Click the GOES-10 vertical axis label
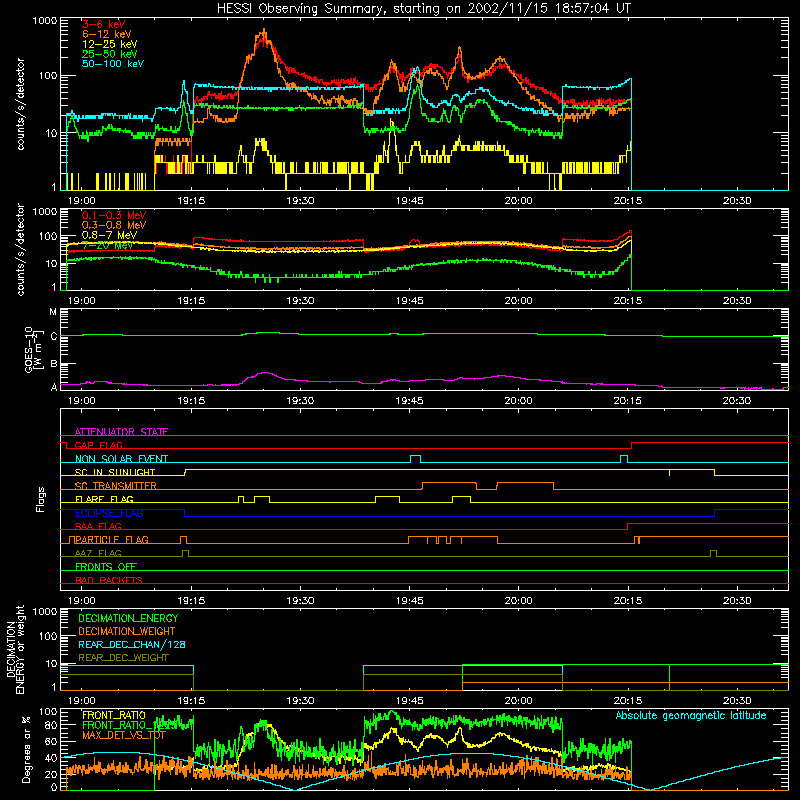This screenshot has width=800, height=800. pyautogui.click(x=32, y=349)
